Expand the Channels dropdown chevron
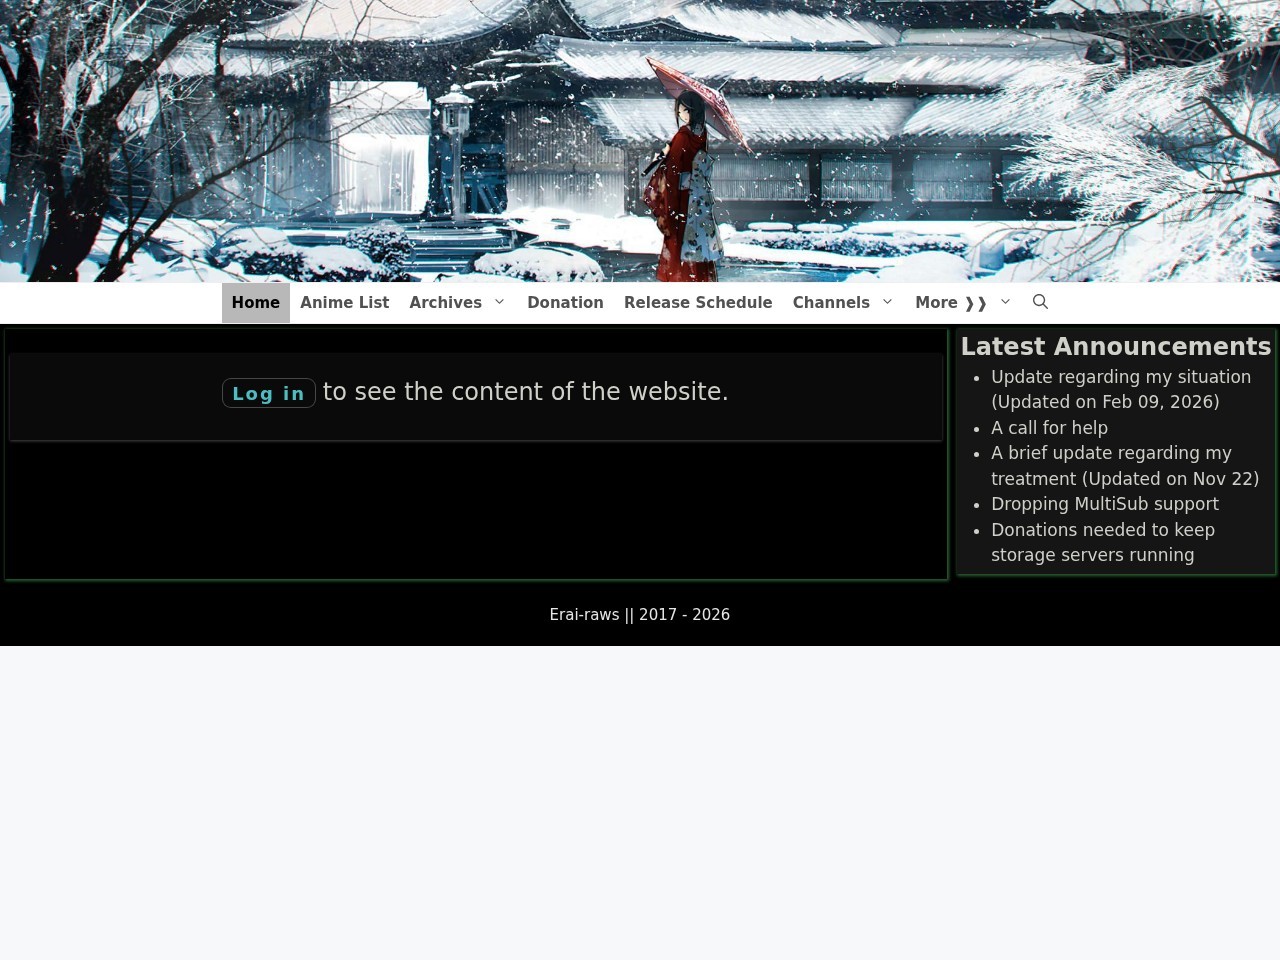The width and height of the screenshot is (1280, 960). click(x=887, y=302)
